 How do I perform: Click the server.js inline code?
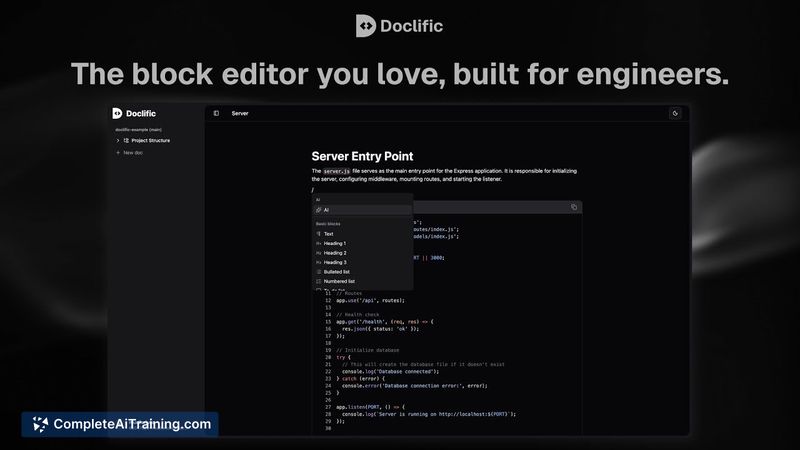pos(337,171)
